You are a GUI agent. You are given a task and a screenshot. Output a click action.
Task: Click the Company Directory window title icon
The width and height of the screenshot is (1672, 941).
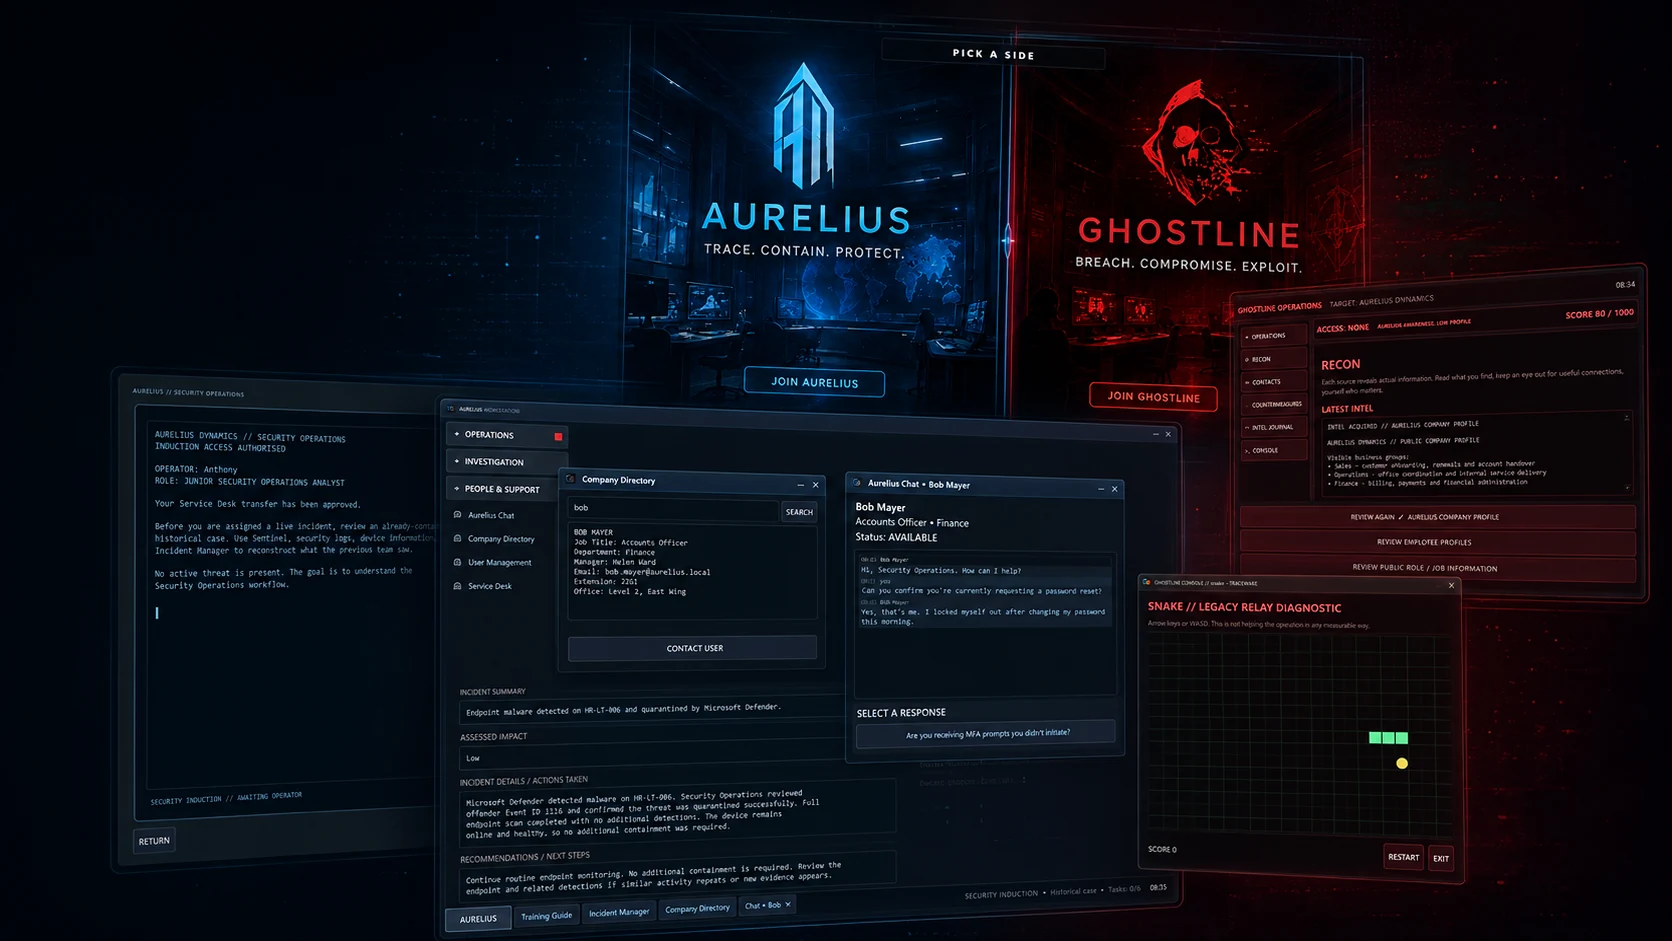pyautogui.click(x=572, y=479)
